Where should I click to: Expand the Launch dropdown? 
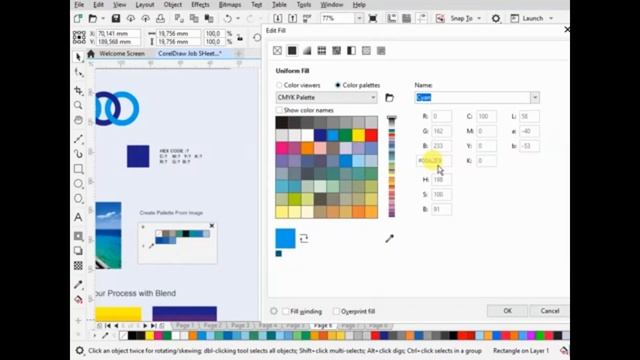(x=551, y=18)
